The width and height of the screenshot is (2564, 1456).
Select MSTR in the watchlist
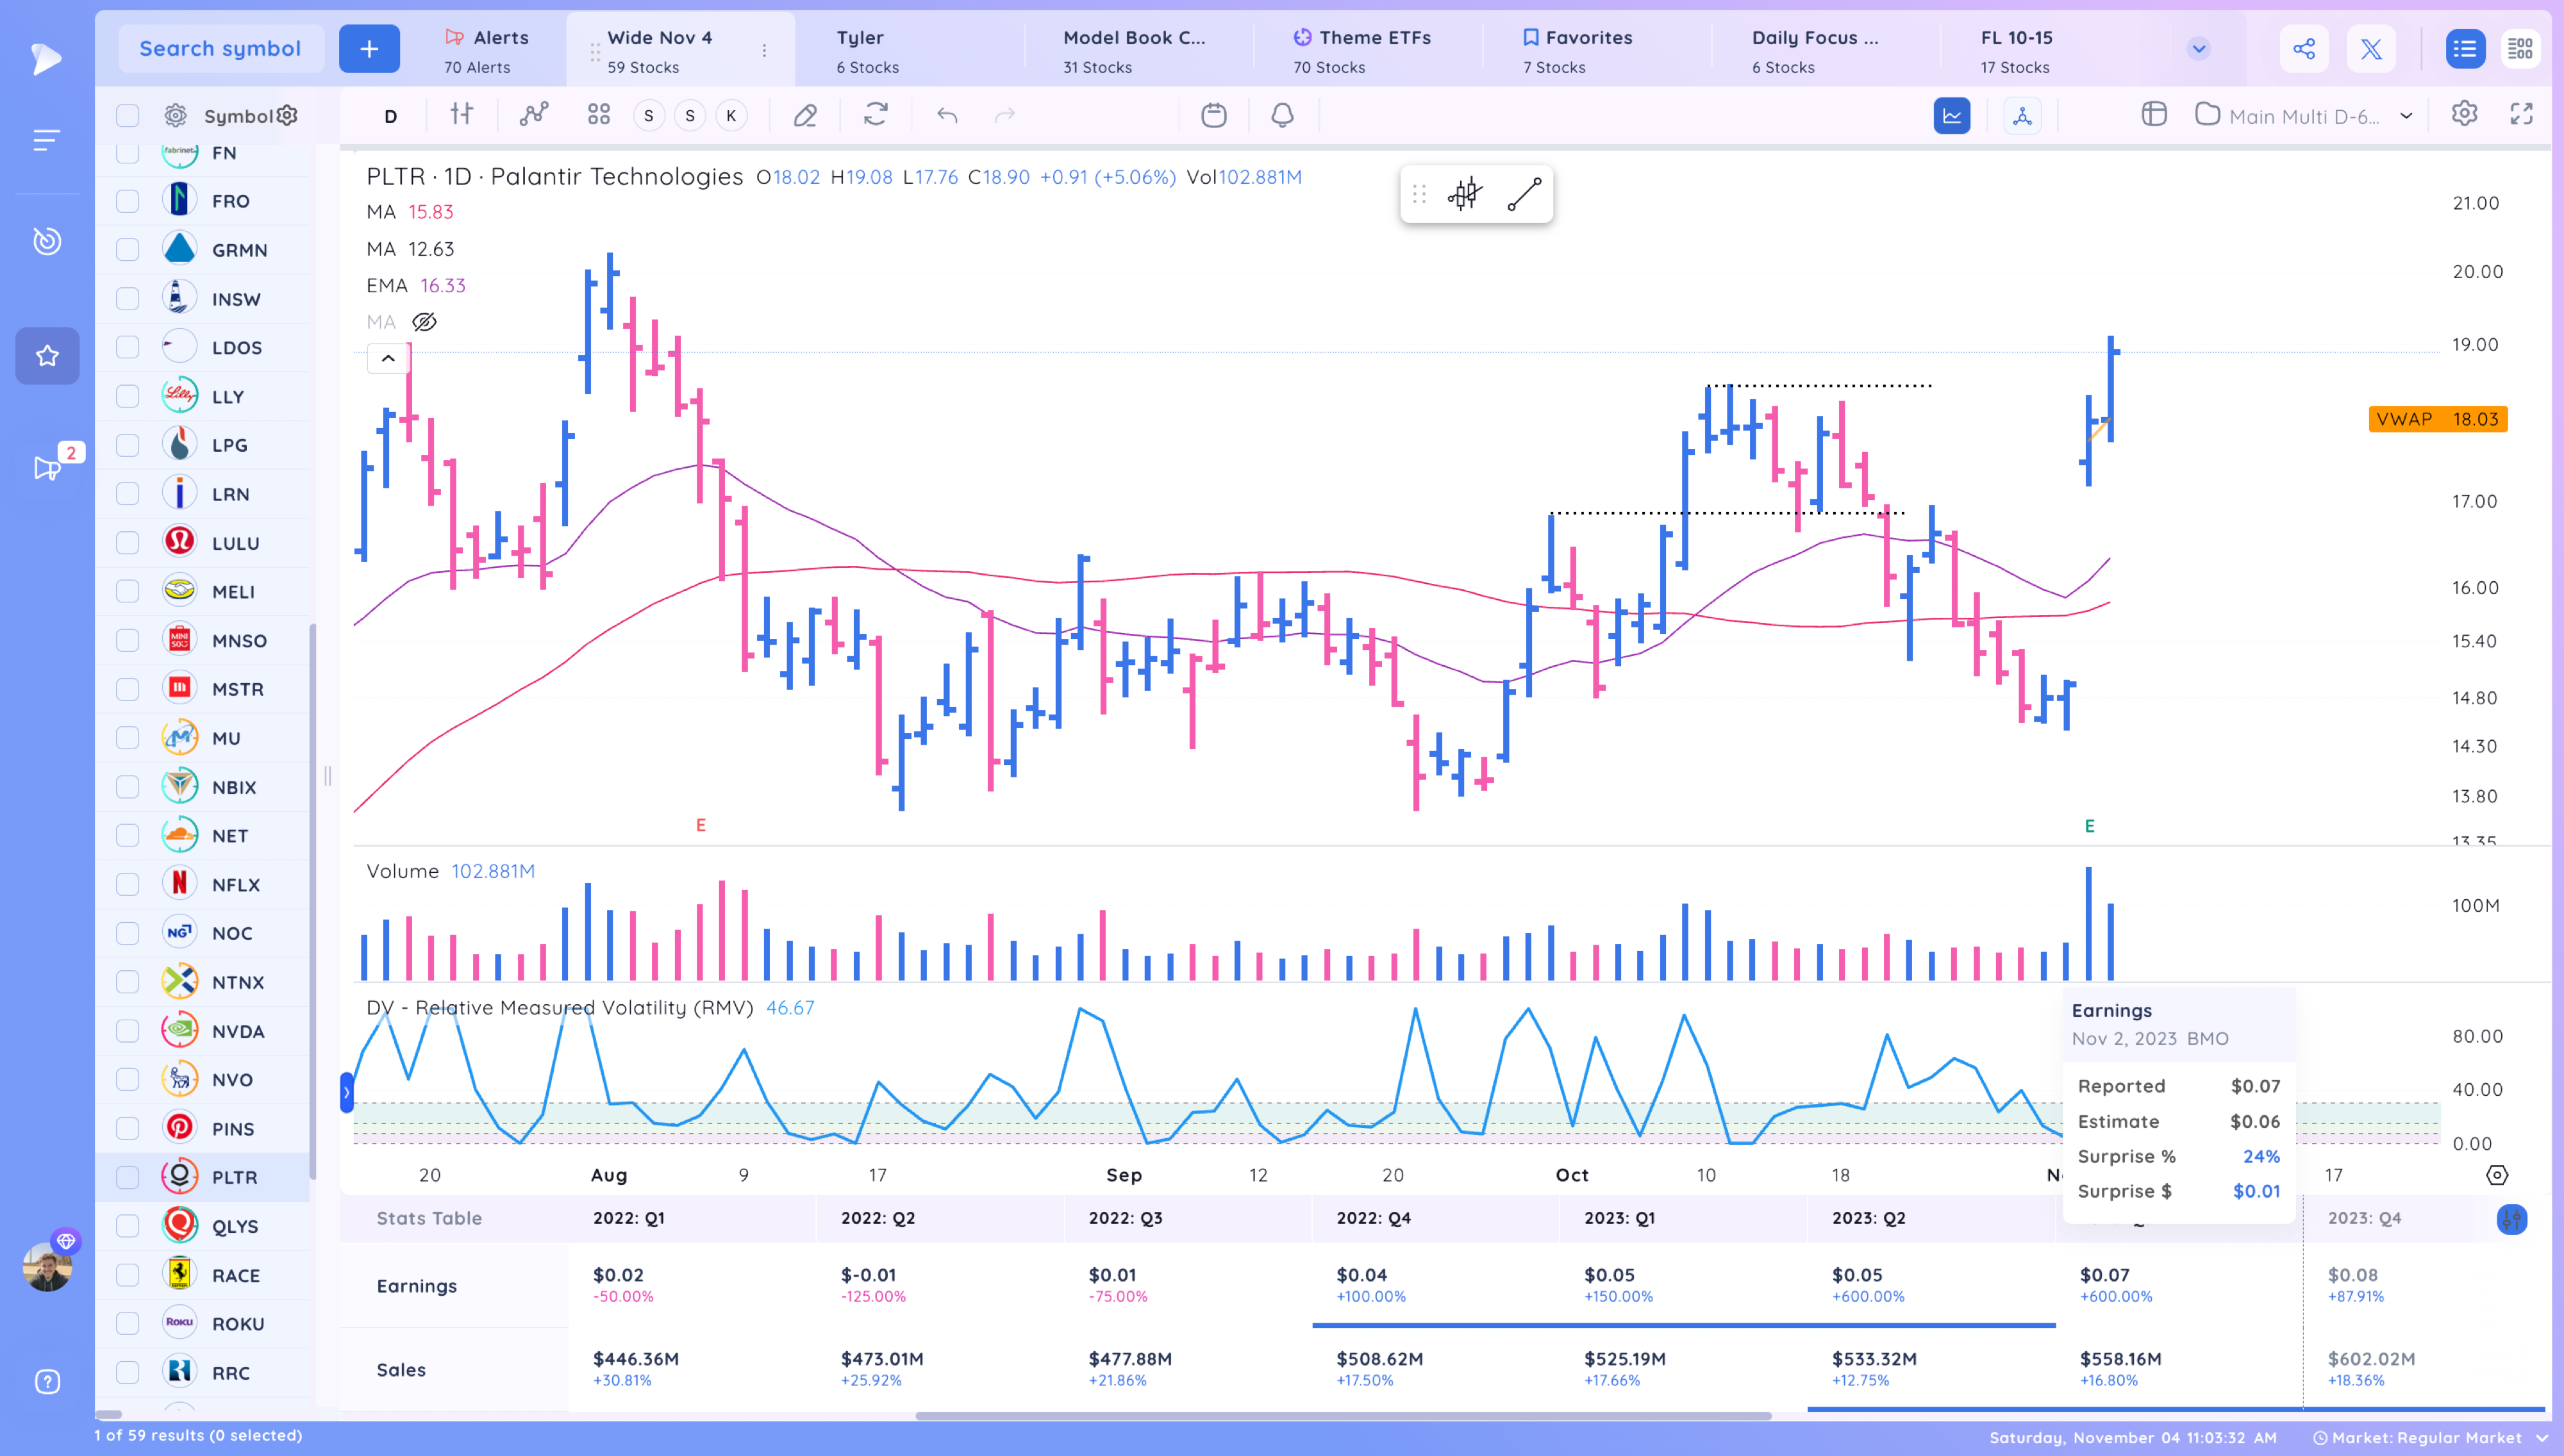pos(237,689)
